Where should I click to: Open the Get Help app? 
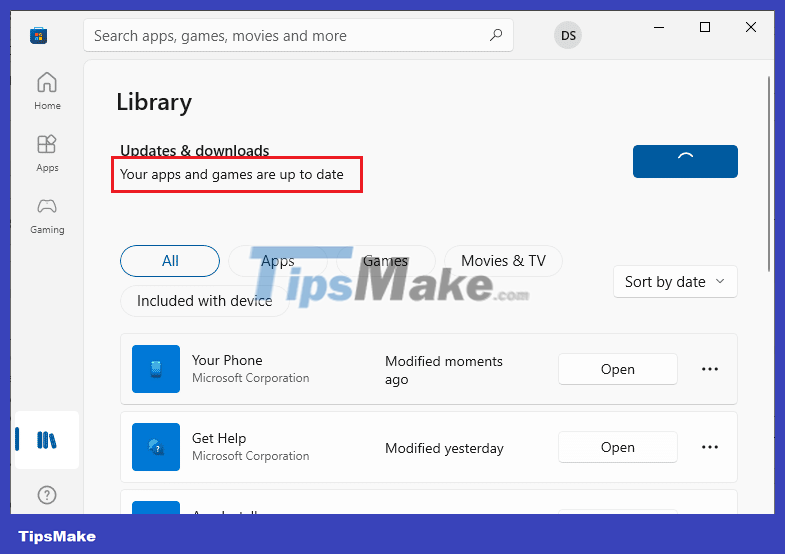pyautogui.click(x=617, y=447)
